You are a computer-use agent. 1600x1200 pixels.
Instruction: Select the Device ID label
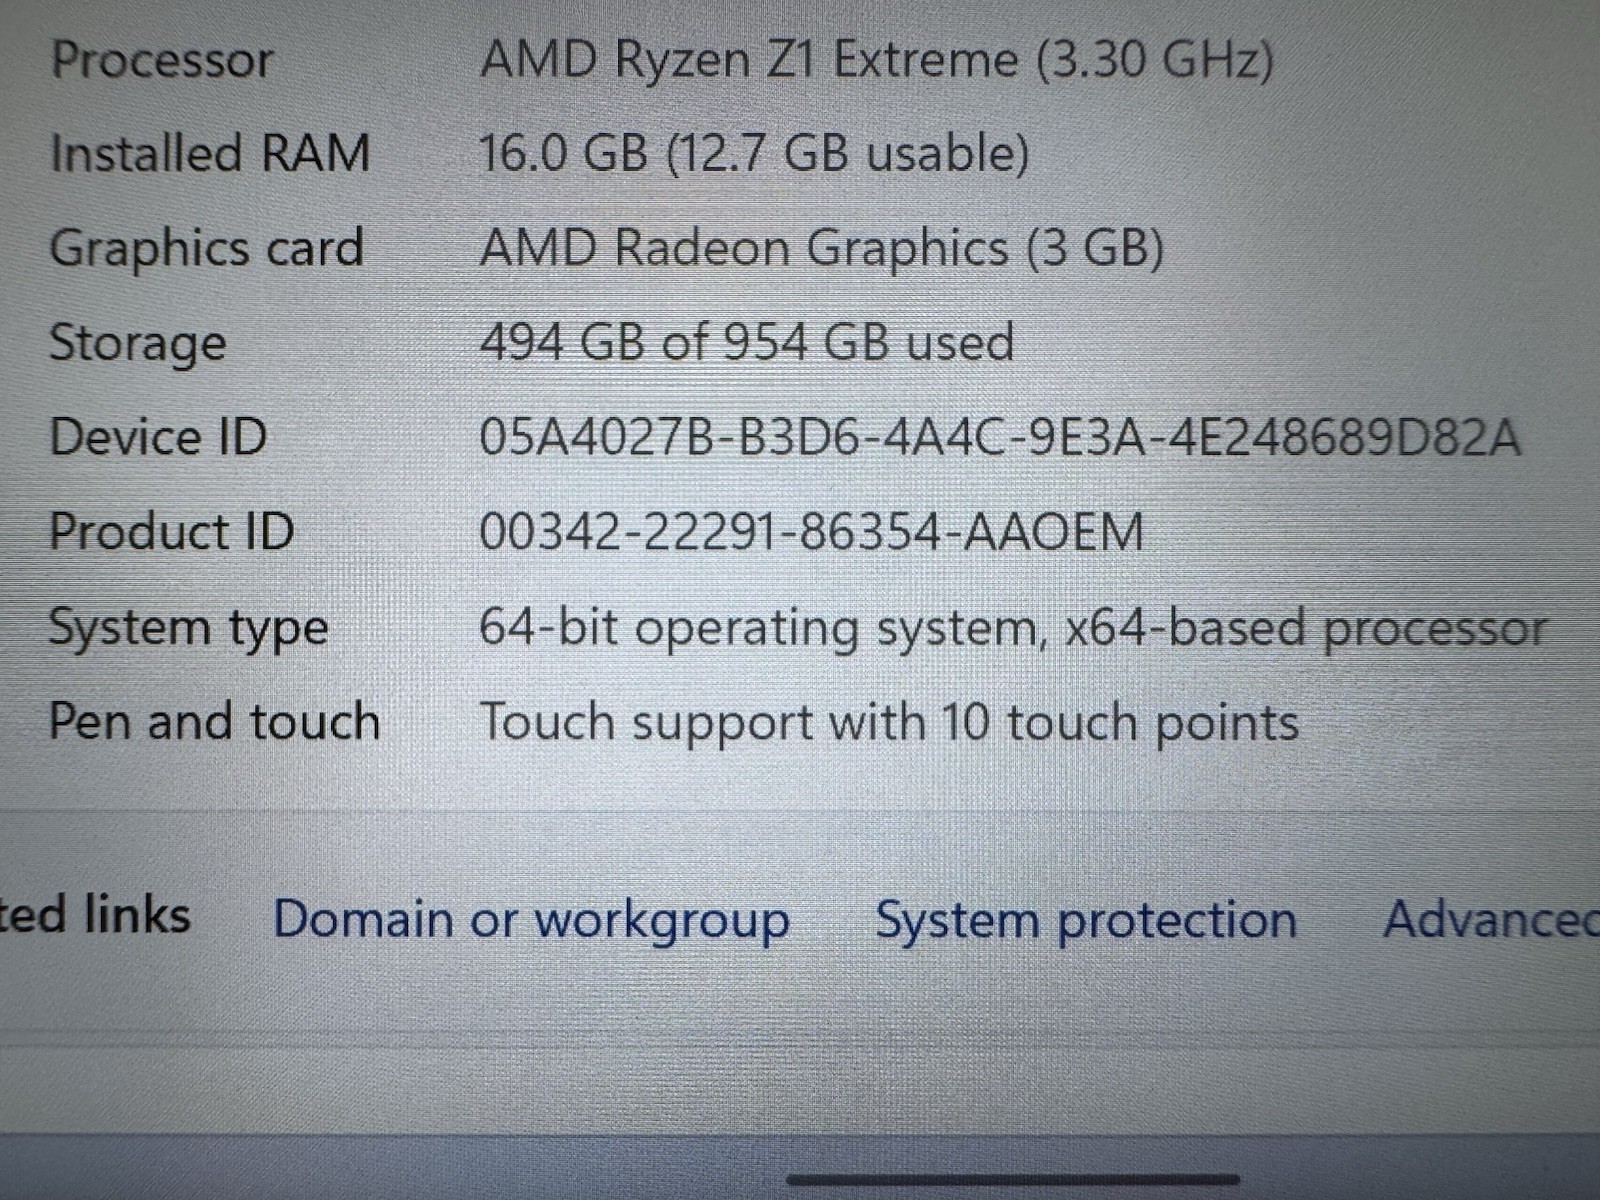[159, 437]
